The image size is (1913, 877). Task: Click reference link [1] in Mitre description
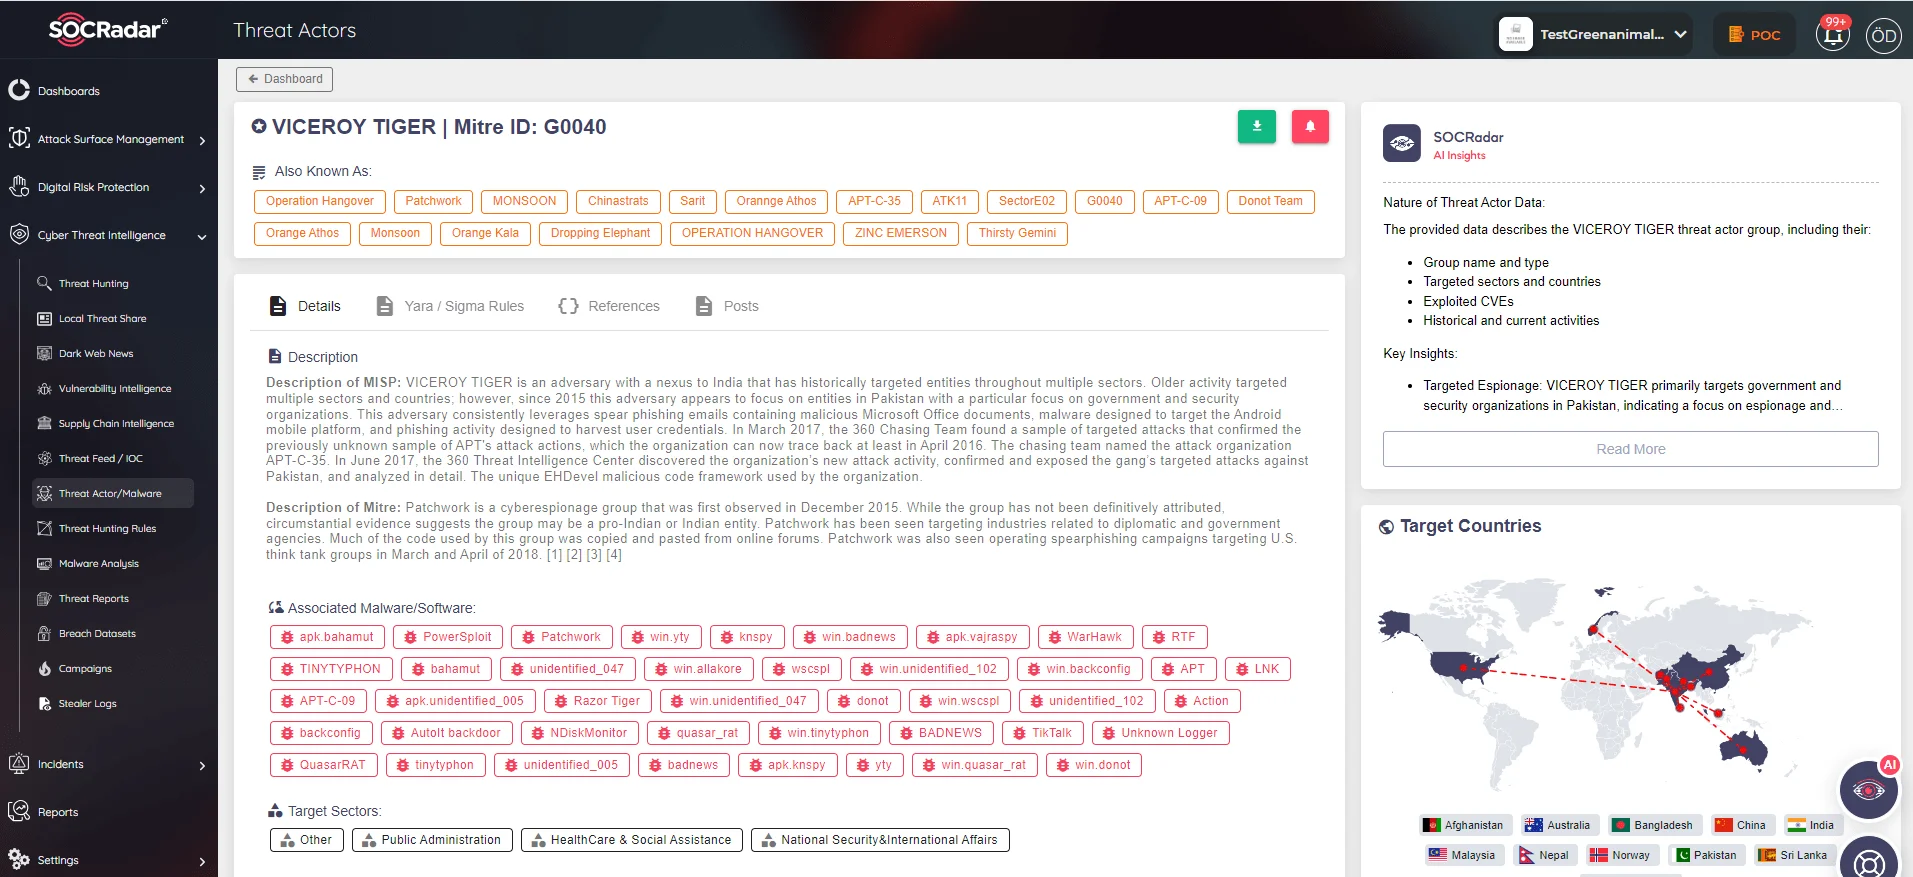tap(554, 555)
